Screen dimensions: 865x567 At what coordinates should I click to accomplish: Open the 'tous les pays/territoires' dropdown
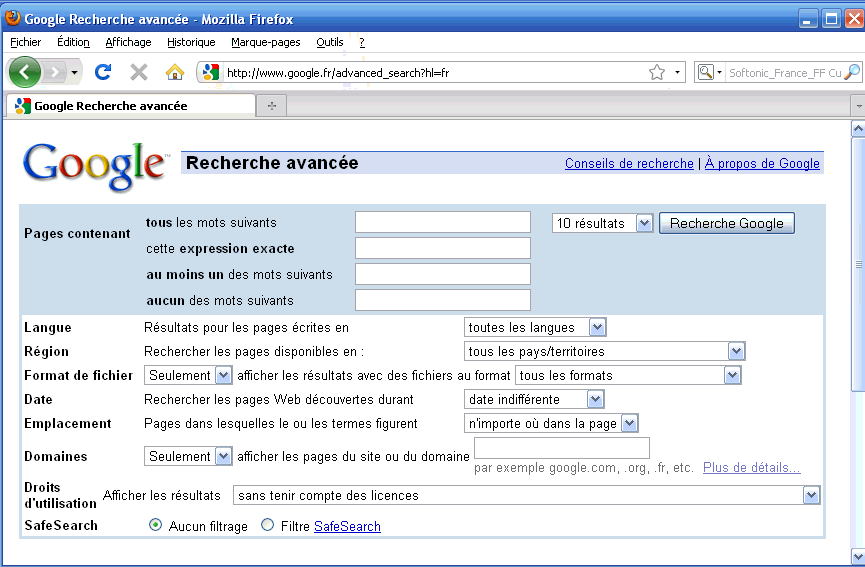tap(605, 351)
